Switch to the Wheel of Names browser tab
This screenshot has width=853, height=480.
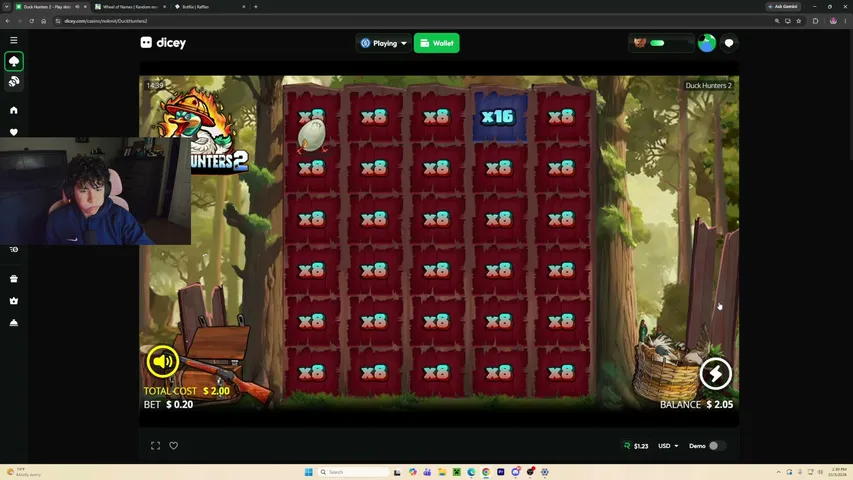(129, 7)
